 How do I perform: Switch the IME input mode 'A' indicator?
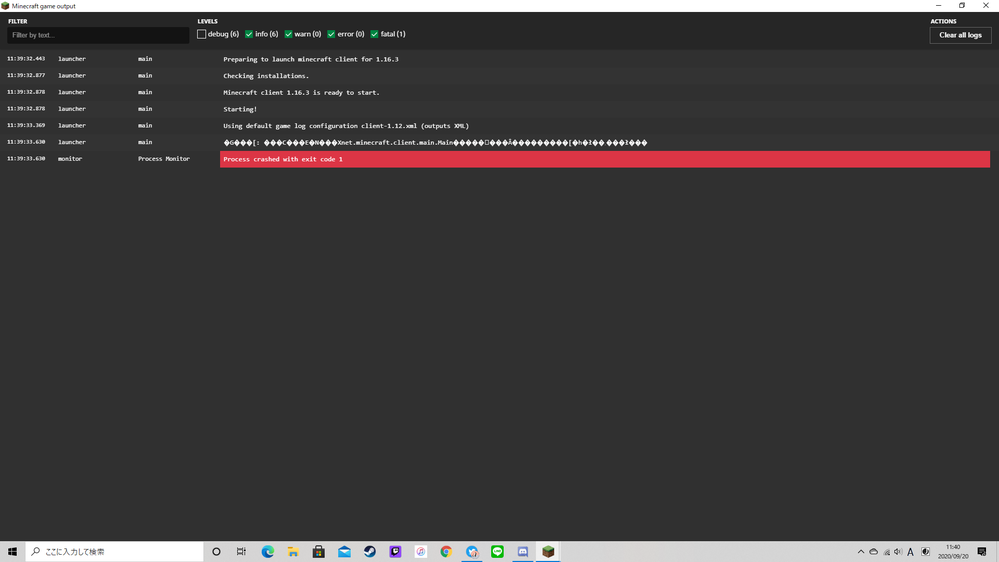click(910, 552)
